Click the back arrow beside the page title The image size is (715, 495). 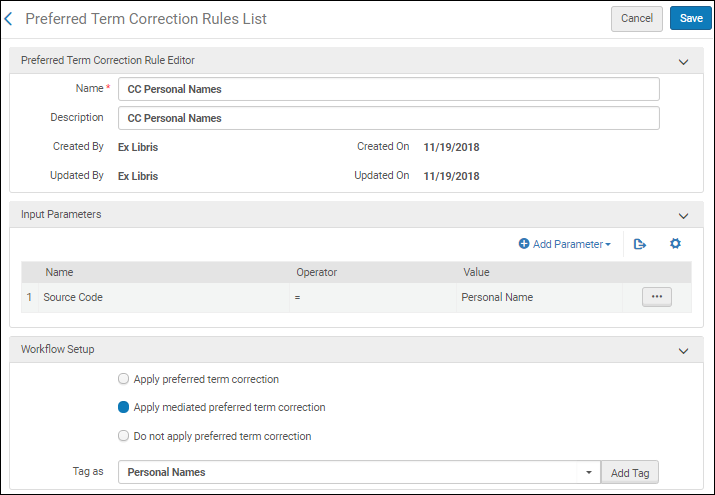point(10,19)
